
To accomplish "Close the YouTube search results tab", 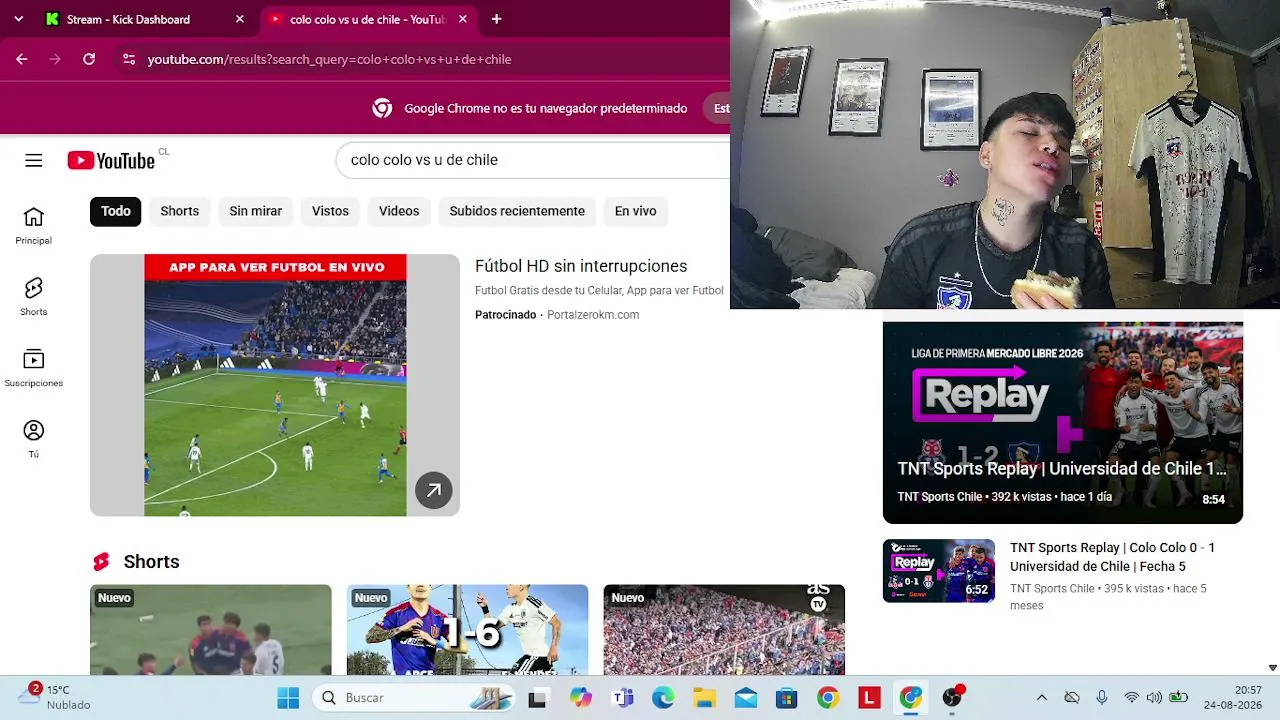I will pyautogui.click(x=462, y=19).
